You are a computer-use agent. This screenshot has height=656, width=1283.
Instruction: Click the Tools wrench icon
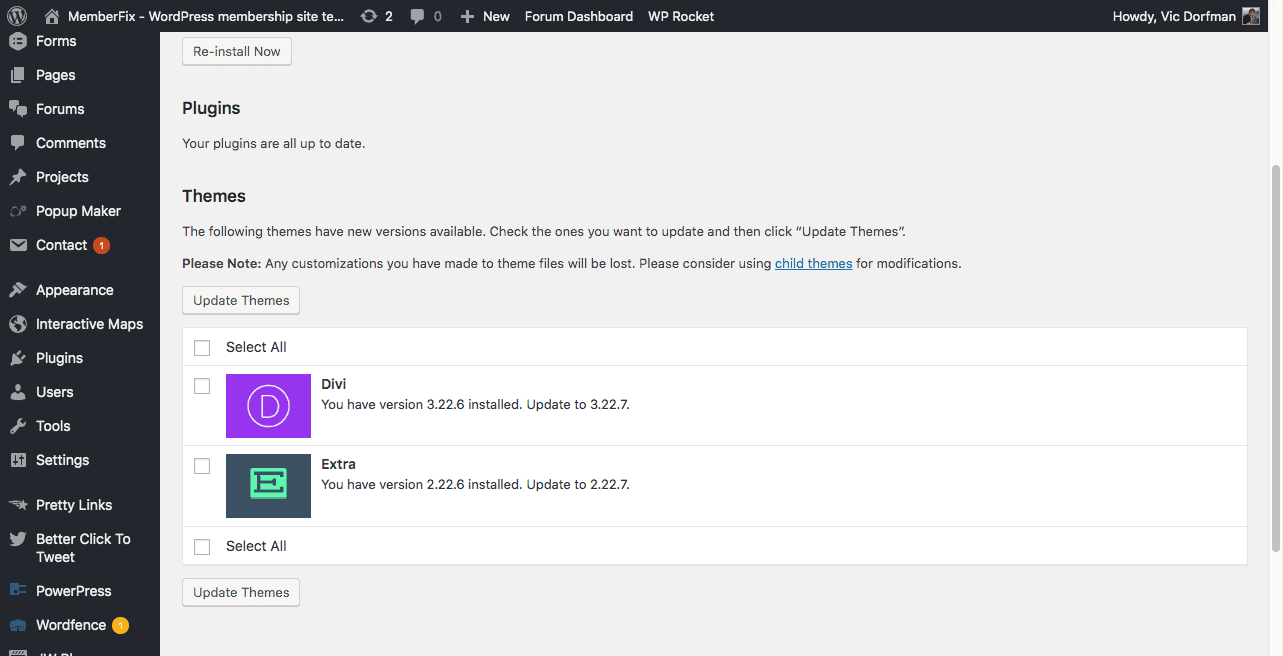click(17, 426)
